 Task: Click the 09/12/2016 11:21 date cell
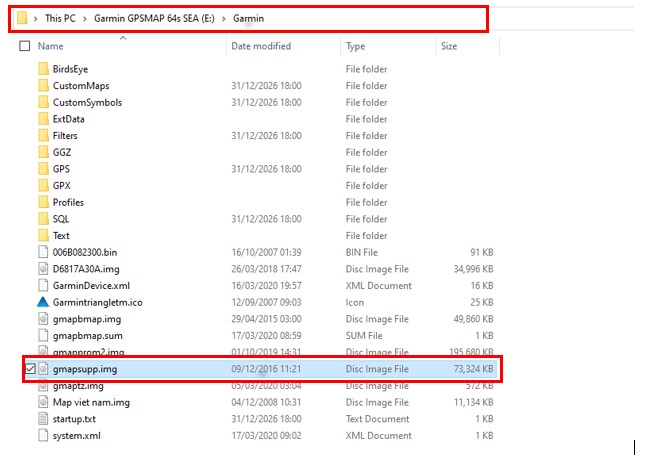click(266, 369)
